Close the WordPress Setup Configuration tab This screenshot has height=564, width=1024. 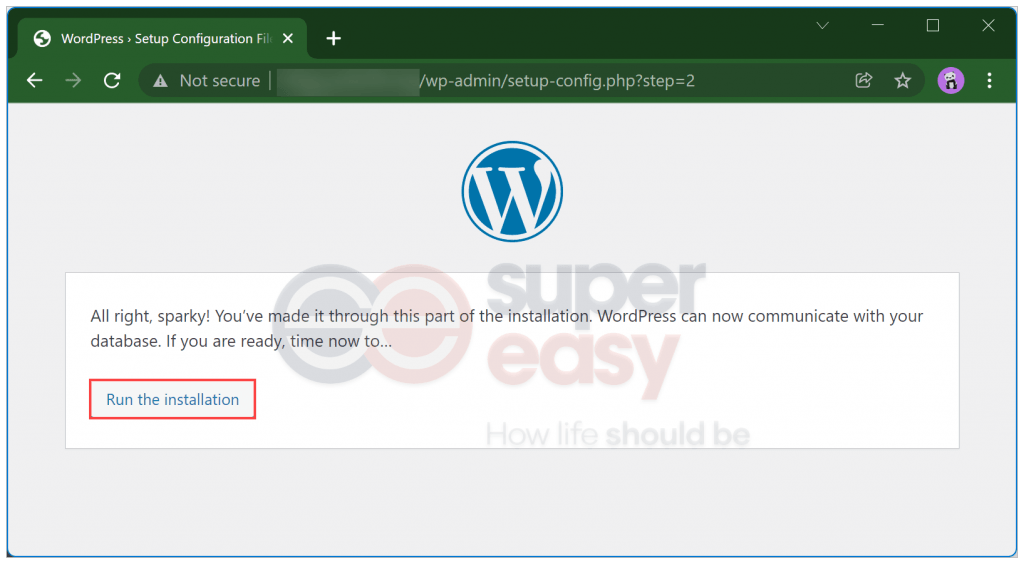[x=287, y=39]
